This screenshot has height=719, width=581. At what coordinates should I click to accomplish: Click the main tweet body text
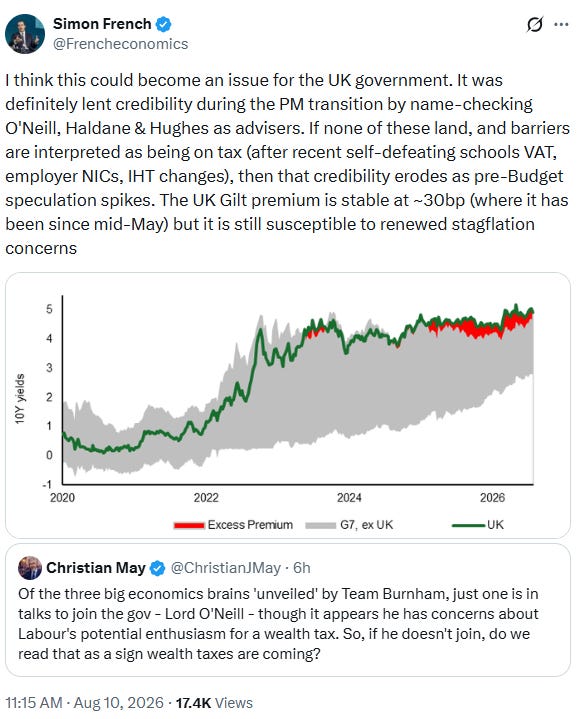pos(288,164)
